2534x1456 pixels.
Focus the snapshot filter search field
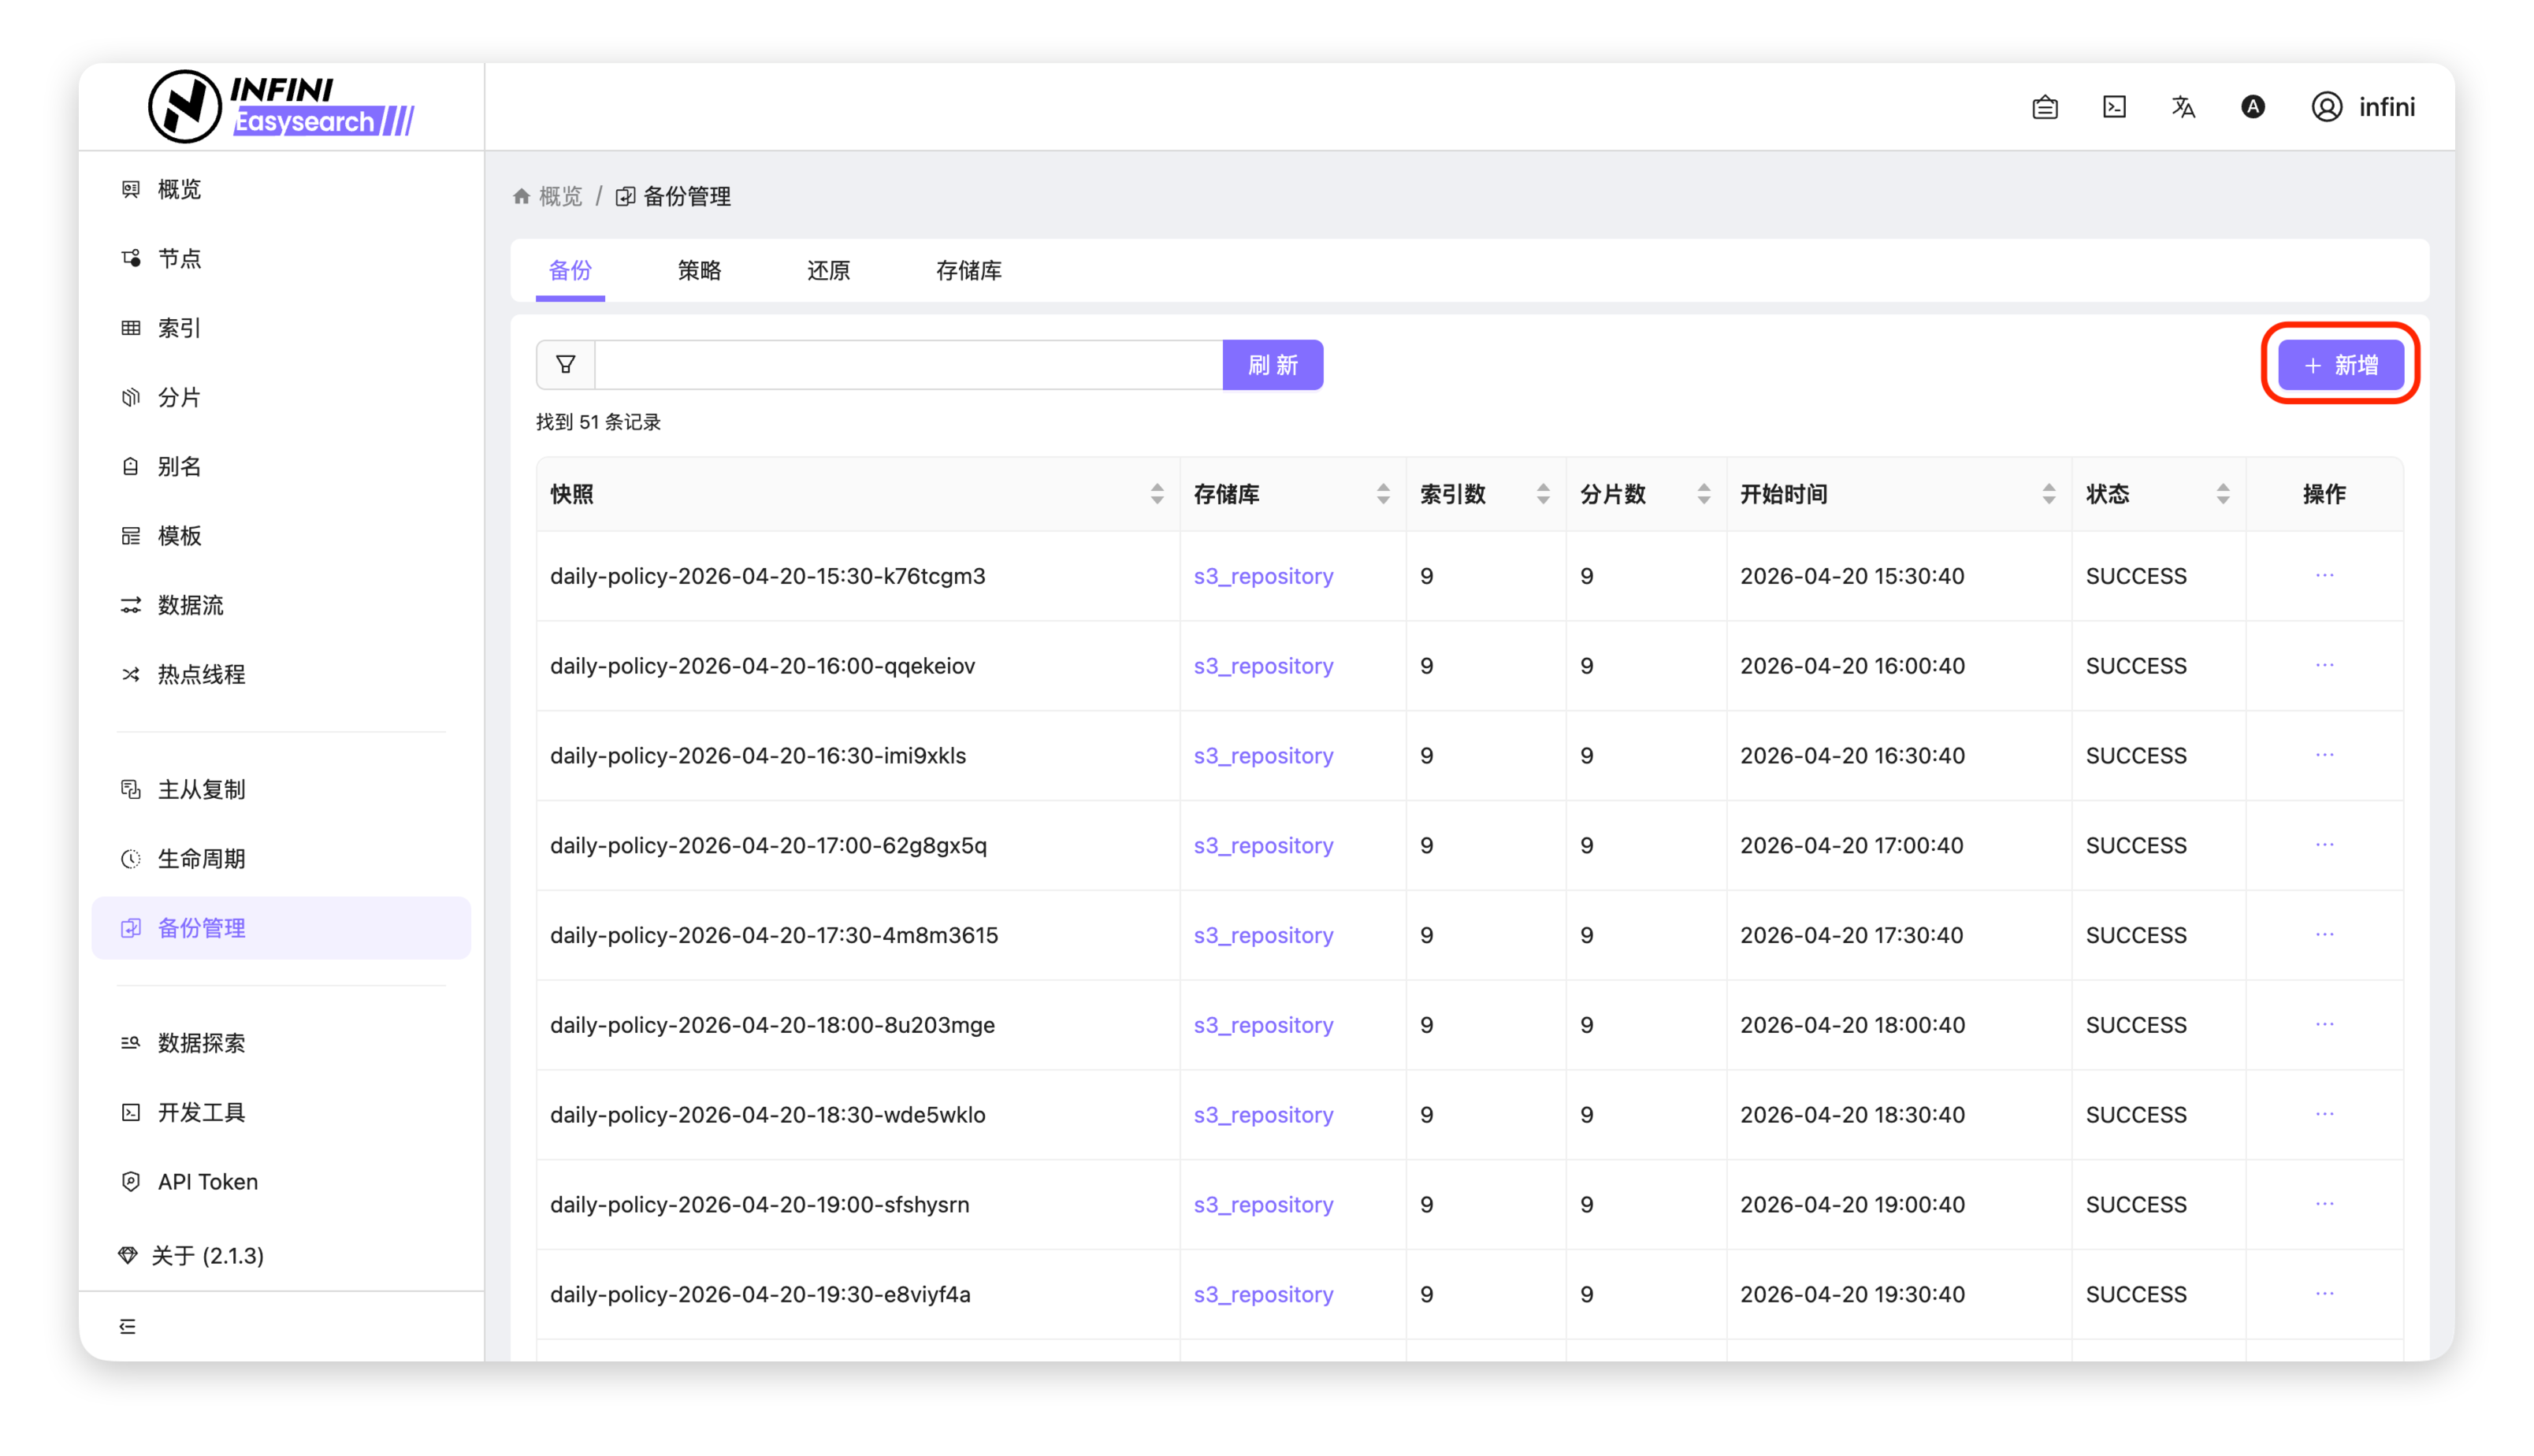pyautogui.click(x=908, y=365)
